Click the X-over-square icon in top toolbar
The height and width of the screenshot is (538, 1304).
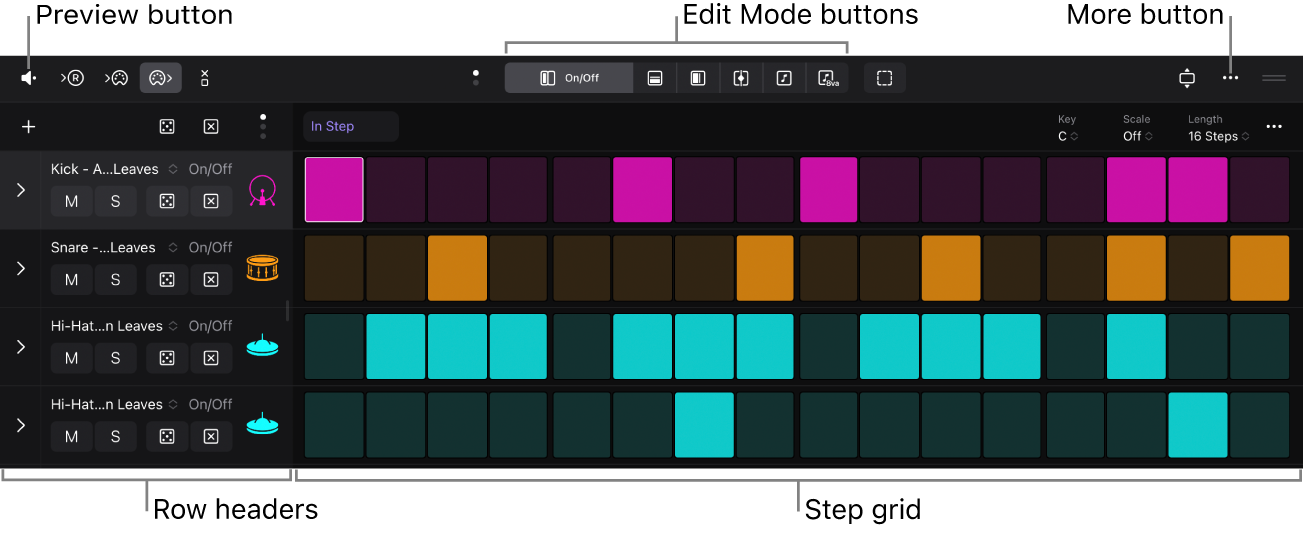tap(204, 78)
